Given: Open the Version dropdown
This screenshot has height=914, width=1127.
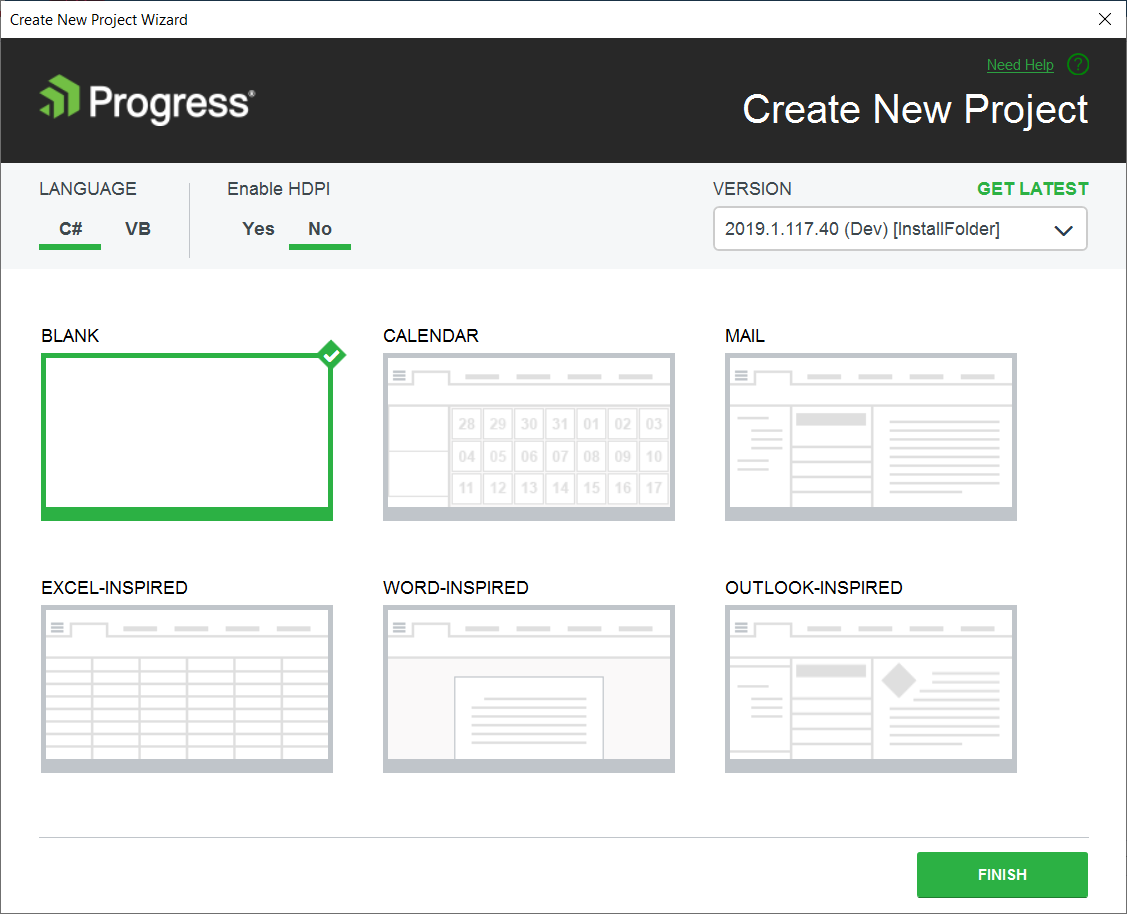Looking at the screenshot, I should [900, 228].
